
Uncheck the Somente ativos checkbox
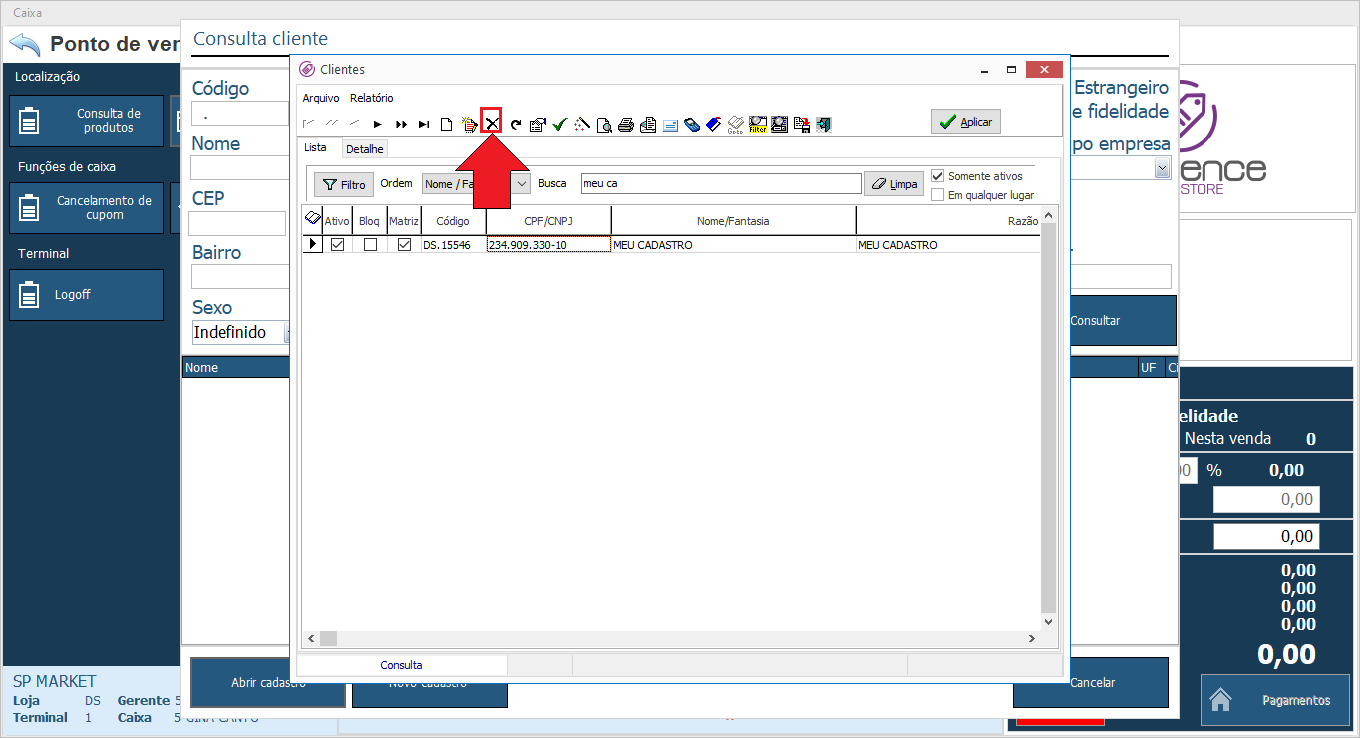(937, 176)
